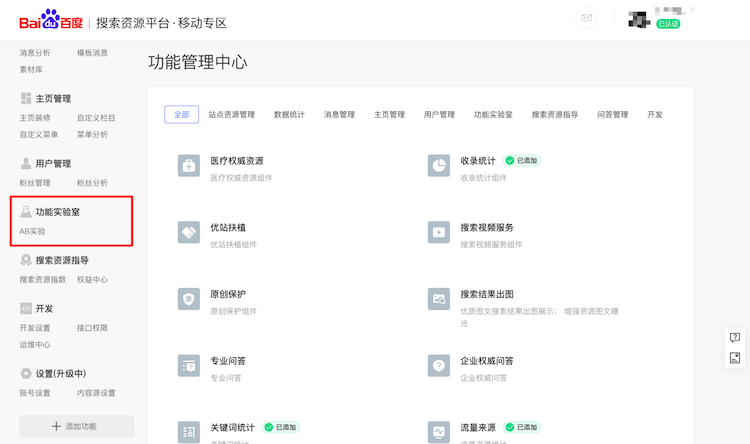Image resolution: width=750 pixels, height=444 pixels.
Task: Open 粉丝管理 in the sidebar
Action: pos(35,183)
